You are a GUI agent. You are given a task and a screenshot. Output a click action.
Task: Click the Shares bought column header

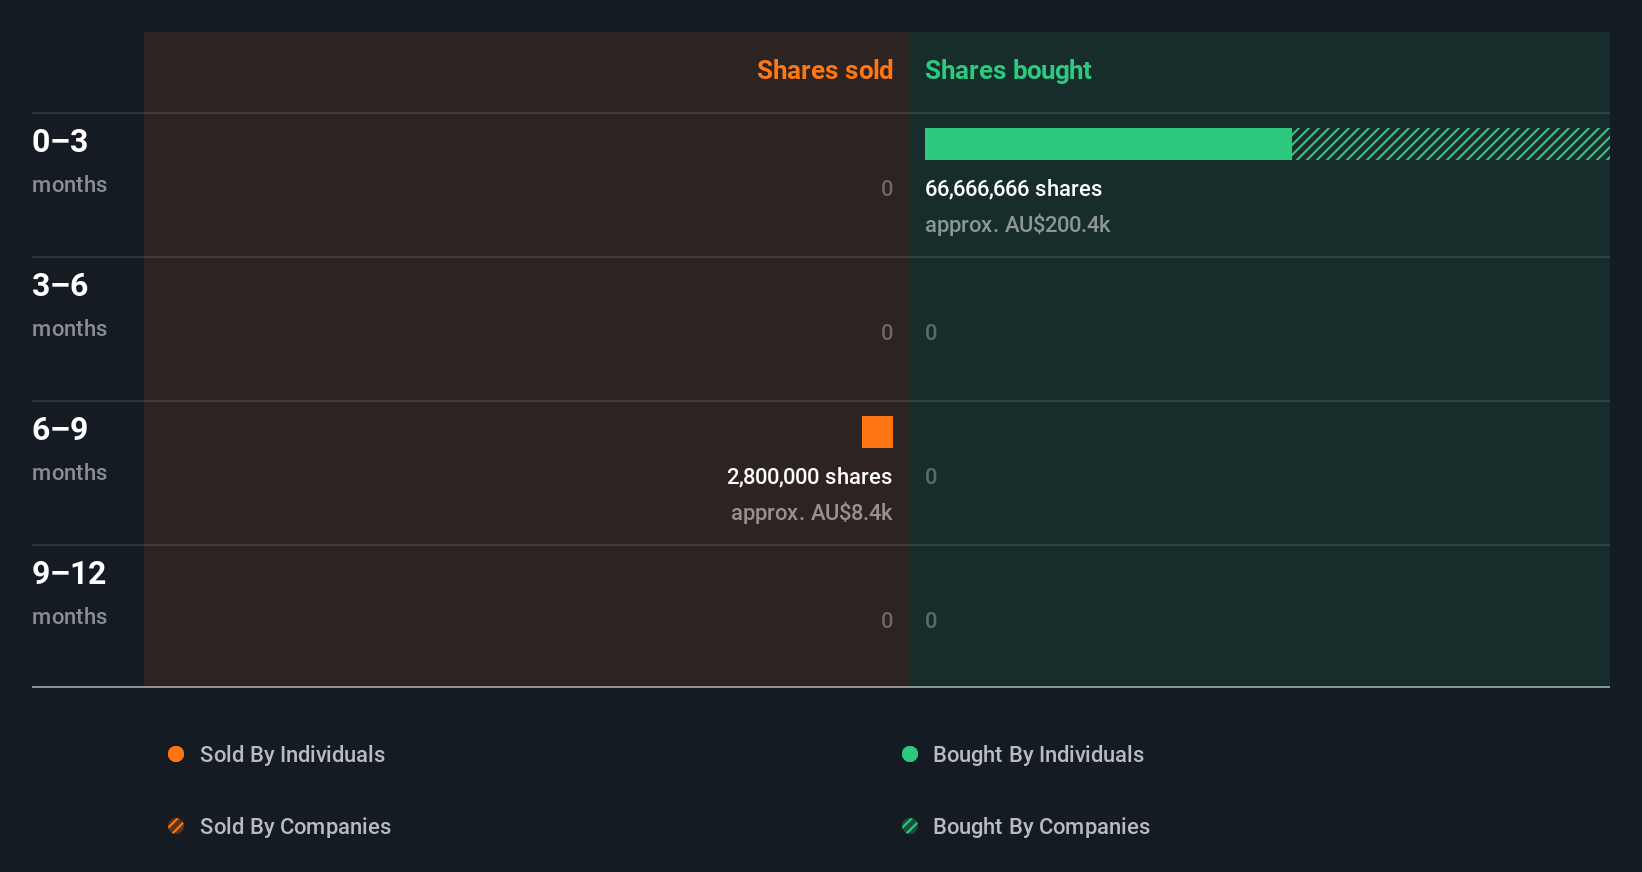[x=1008, y=70]
